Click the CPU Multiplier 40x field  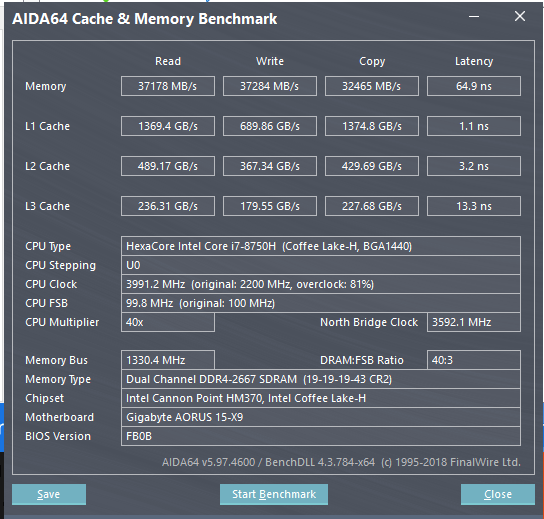[168, 322]
